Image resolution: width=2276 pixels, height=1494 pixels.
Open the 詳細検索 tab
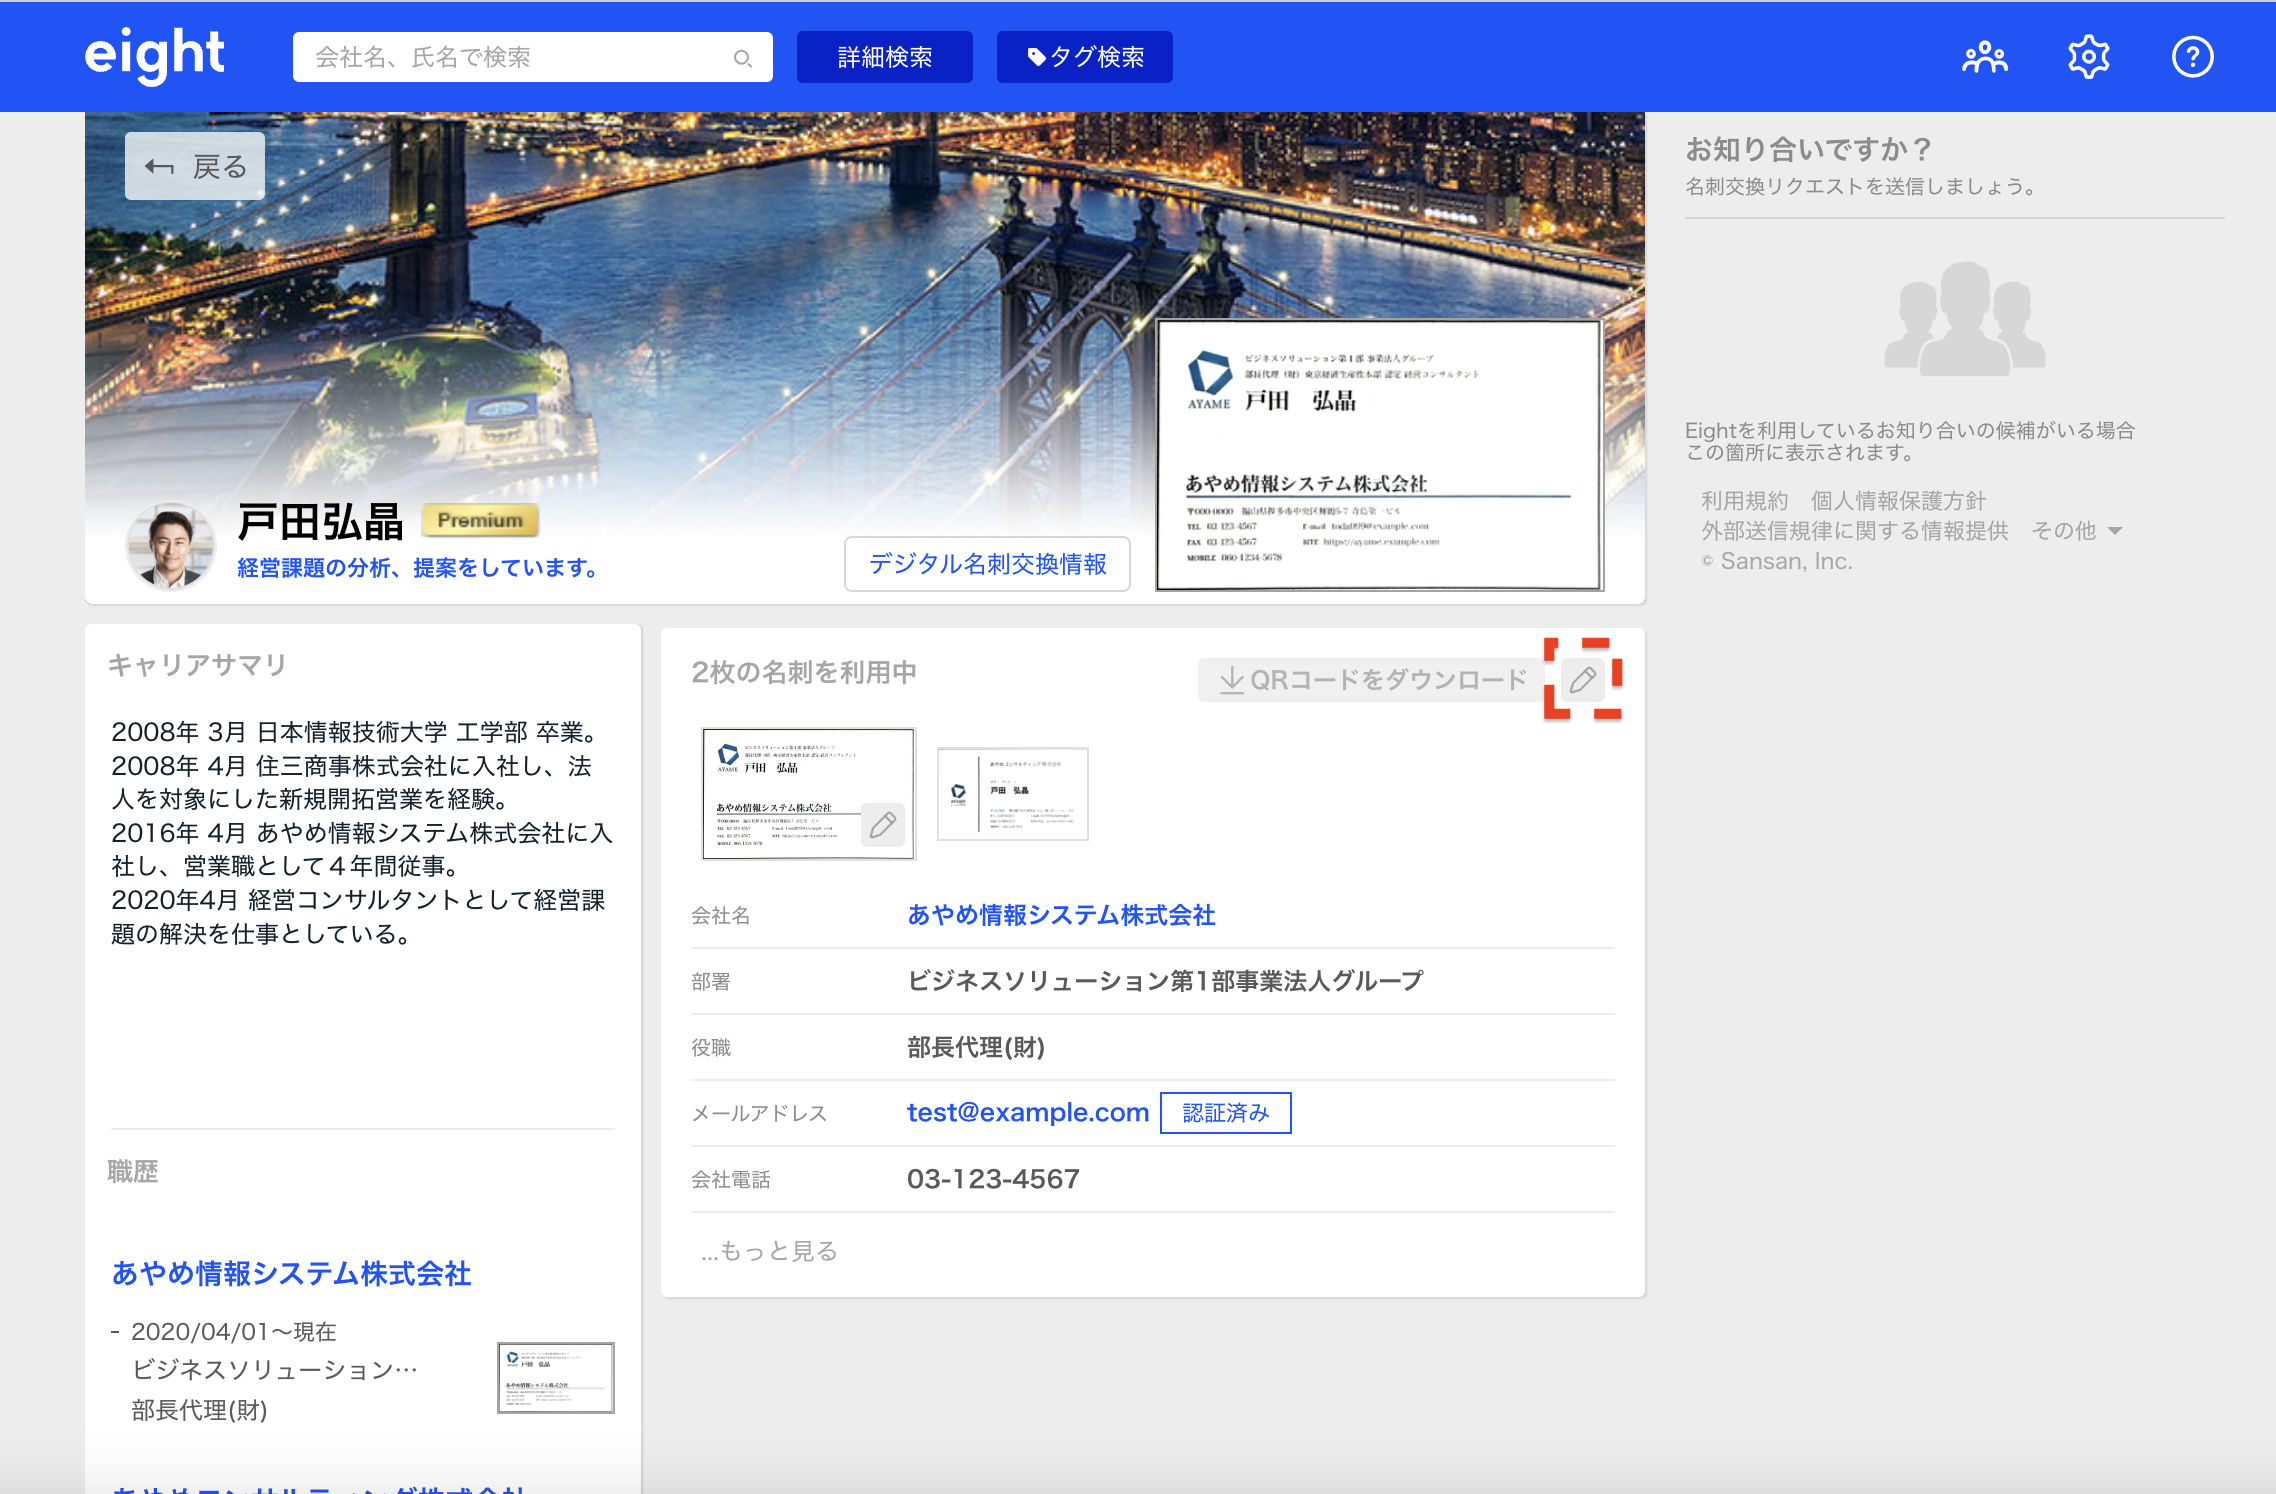point(884,57)
